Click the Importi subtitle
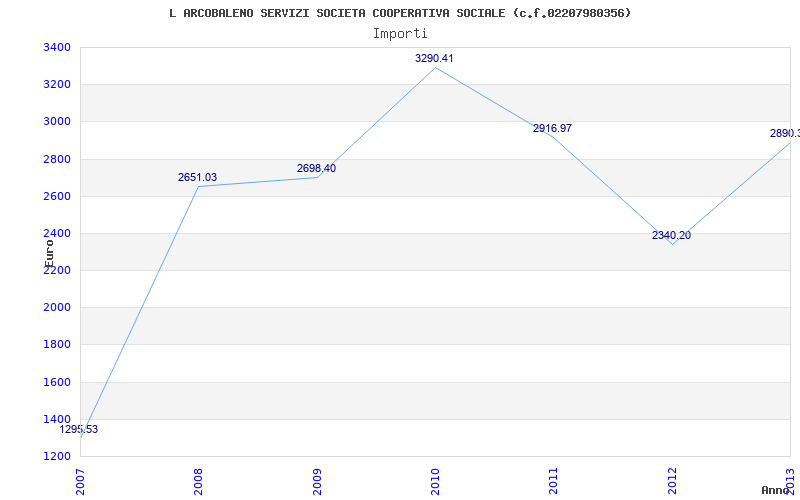The width and height of the screenshot is (800, 500). tap(400, 34)
